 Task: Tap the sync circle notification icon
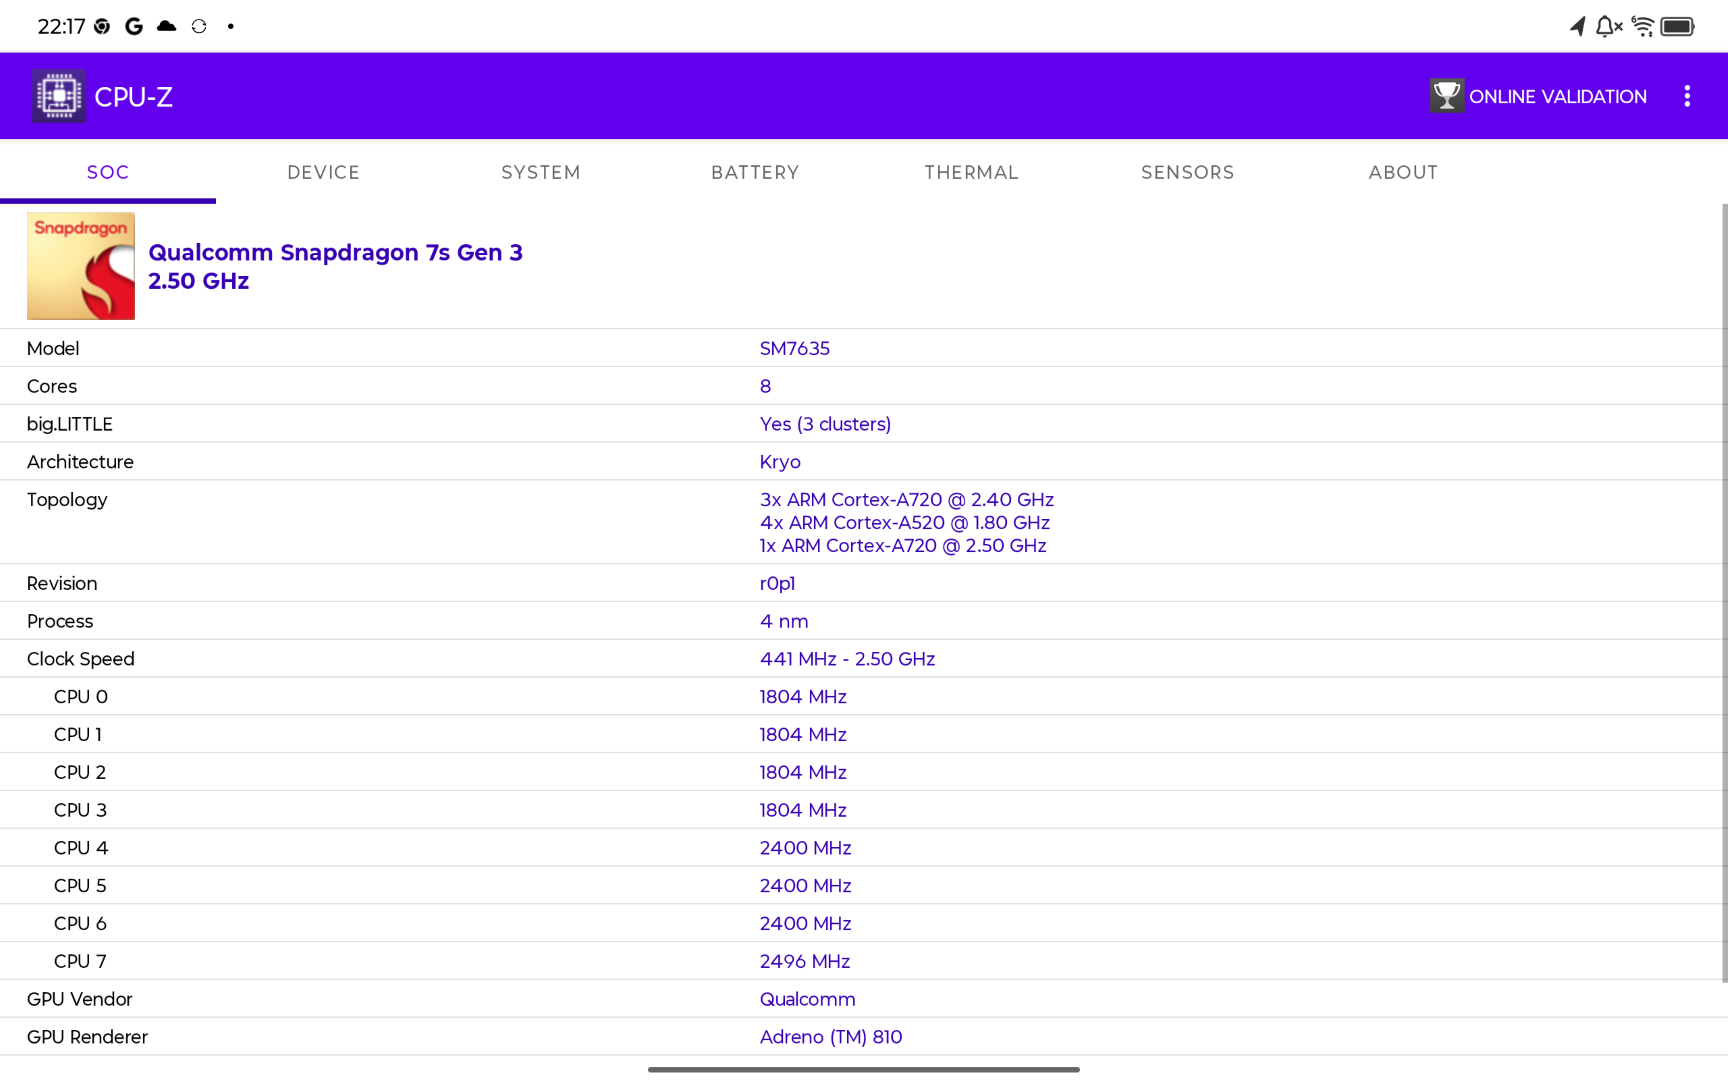click(199, 26)
